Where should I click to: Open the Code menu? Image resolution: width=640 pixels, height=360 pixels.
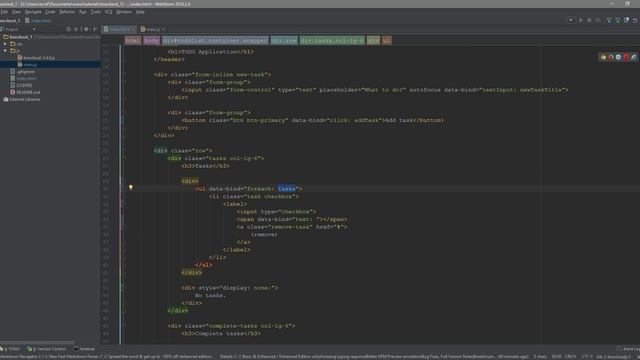[50, 12]
